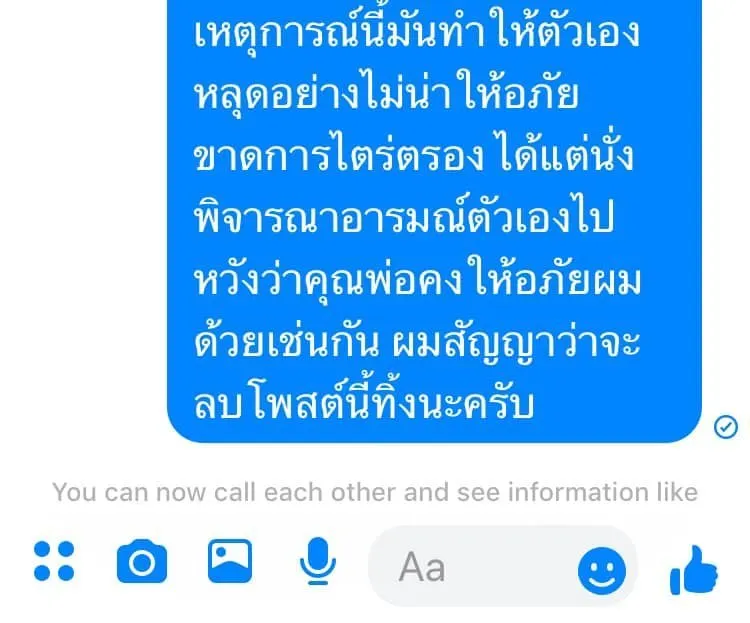The image size is (750, 623).
Task: Open the camera to take a photo
Action: pos(142,561)
